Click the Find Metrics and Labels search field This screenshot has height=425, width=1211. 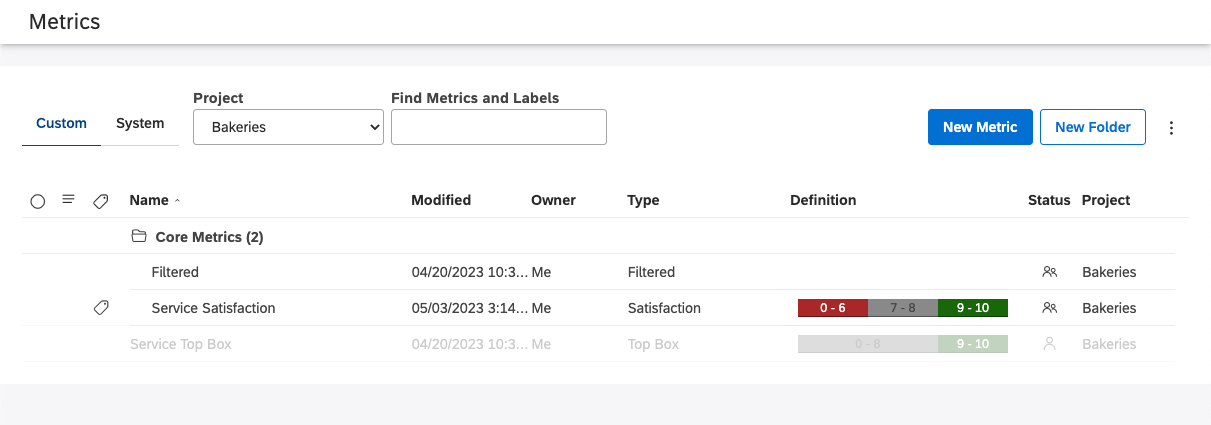point(499,127)
